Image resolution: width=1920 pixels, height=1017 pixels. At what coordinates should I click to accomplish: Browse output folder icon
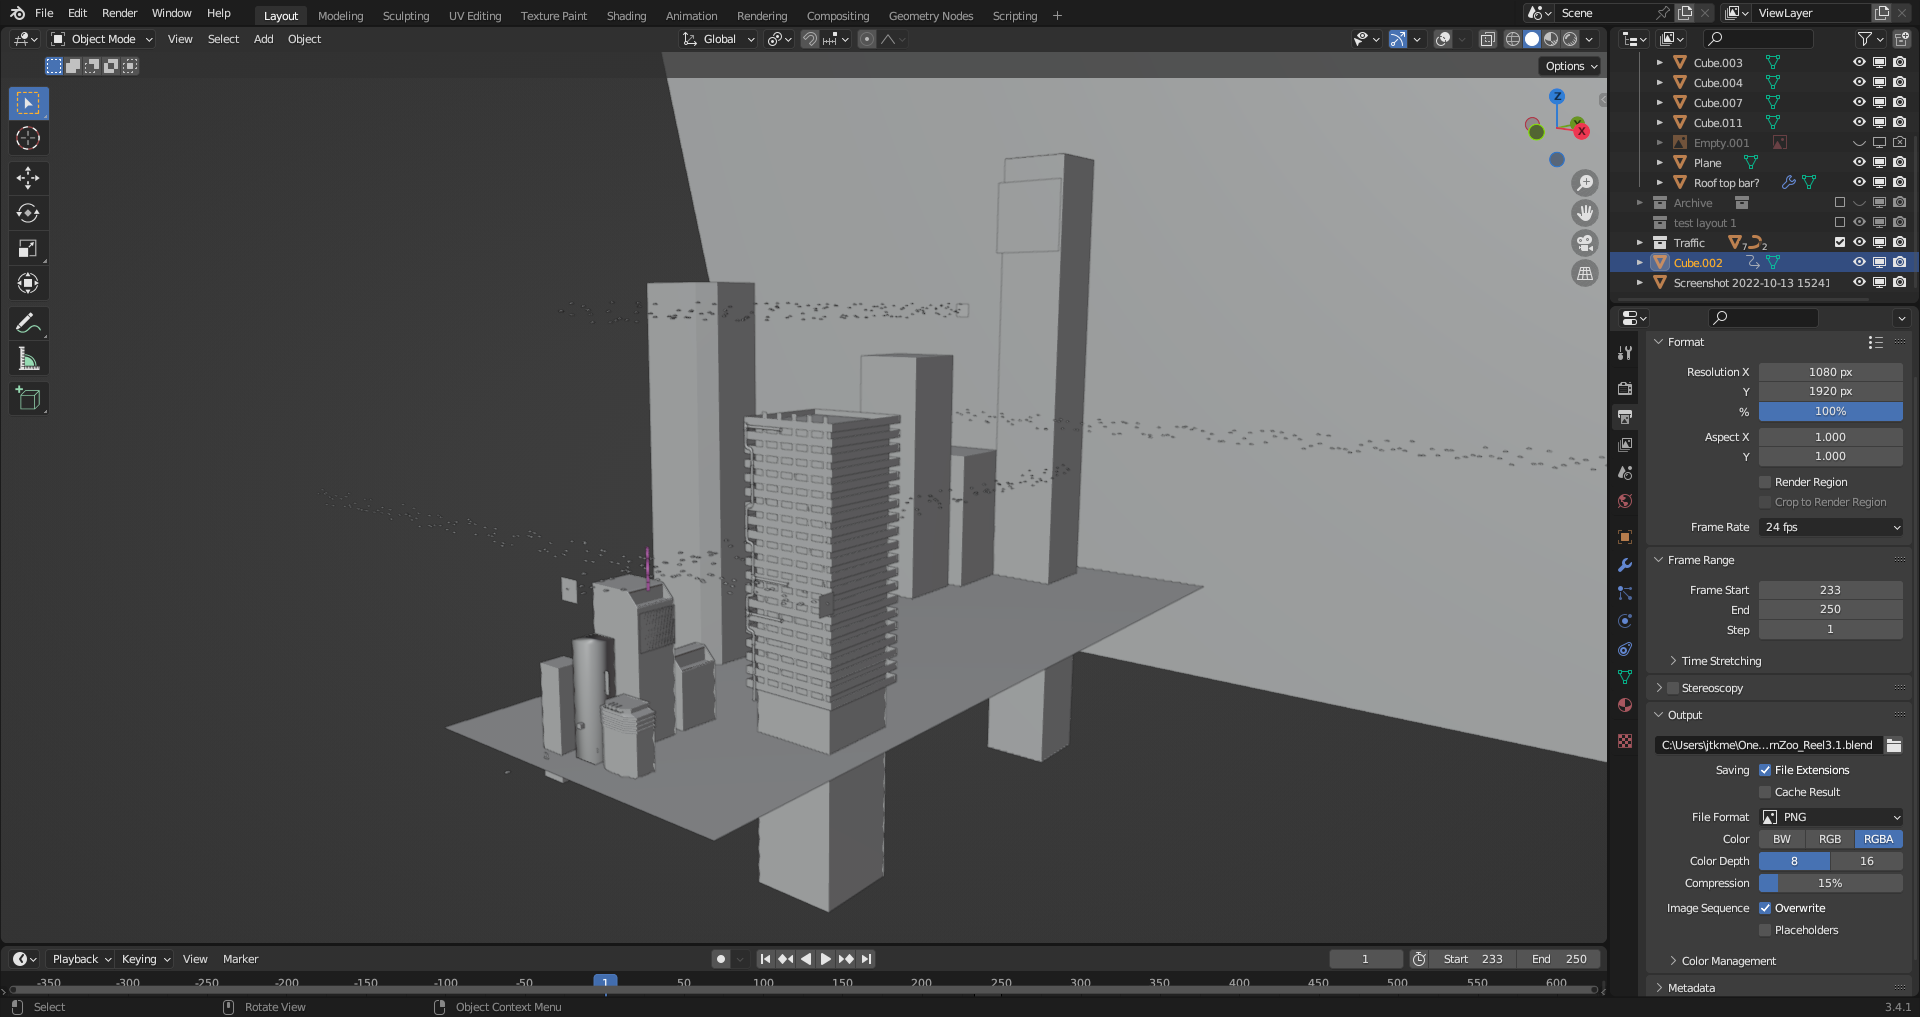(x=1893, y=745)
